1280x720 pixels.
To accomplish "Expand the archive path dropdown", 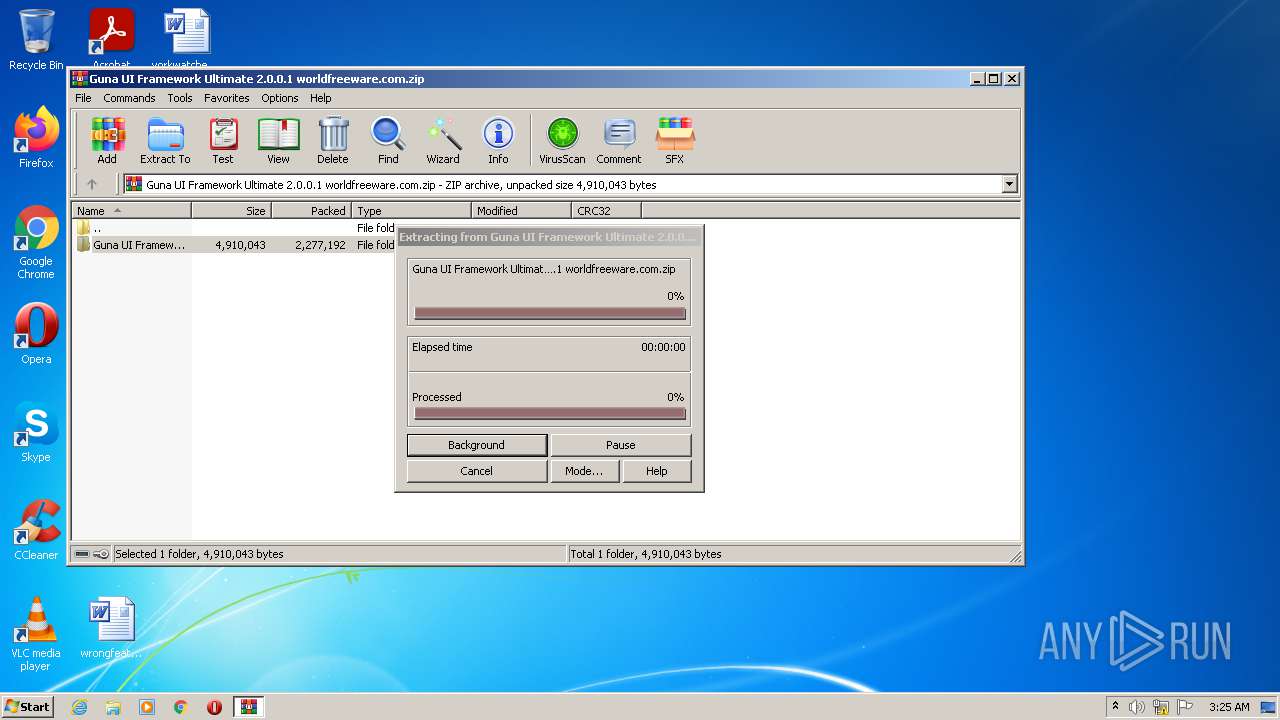I will point(1009,184).
